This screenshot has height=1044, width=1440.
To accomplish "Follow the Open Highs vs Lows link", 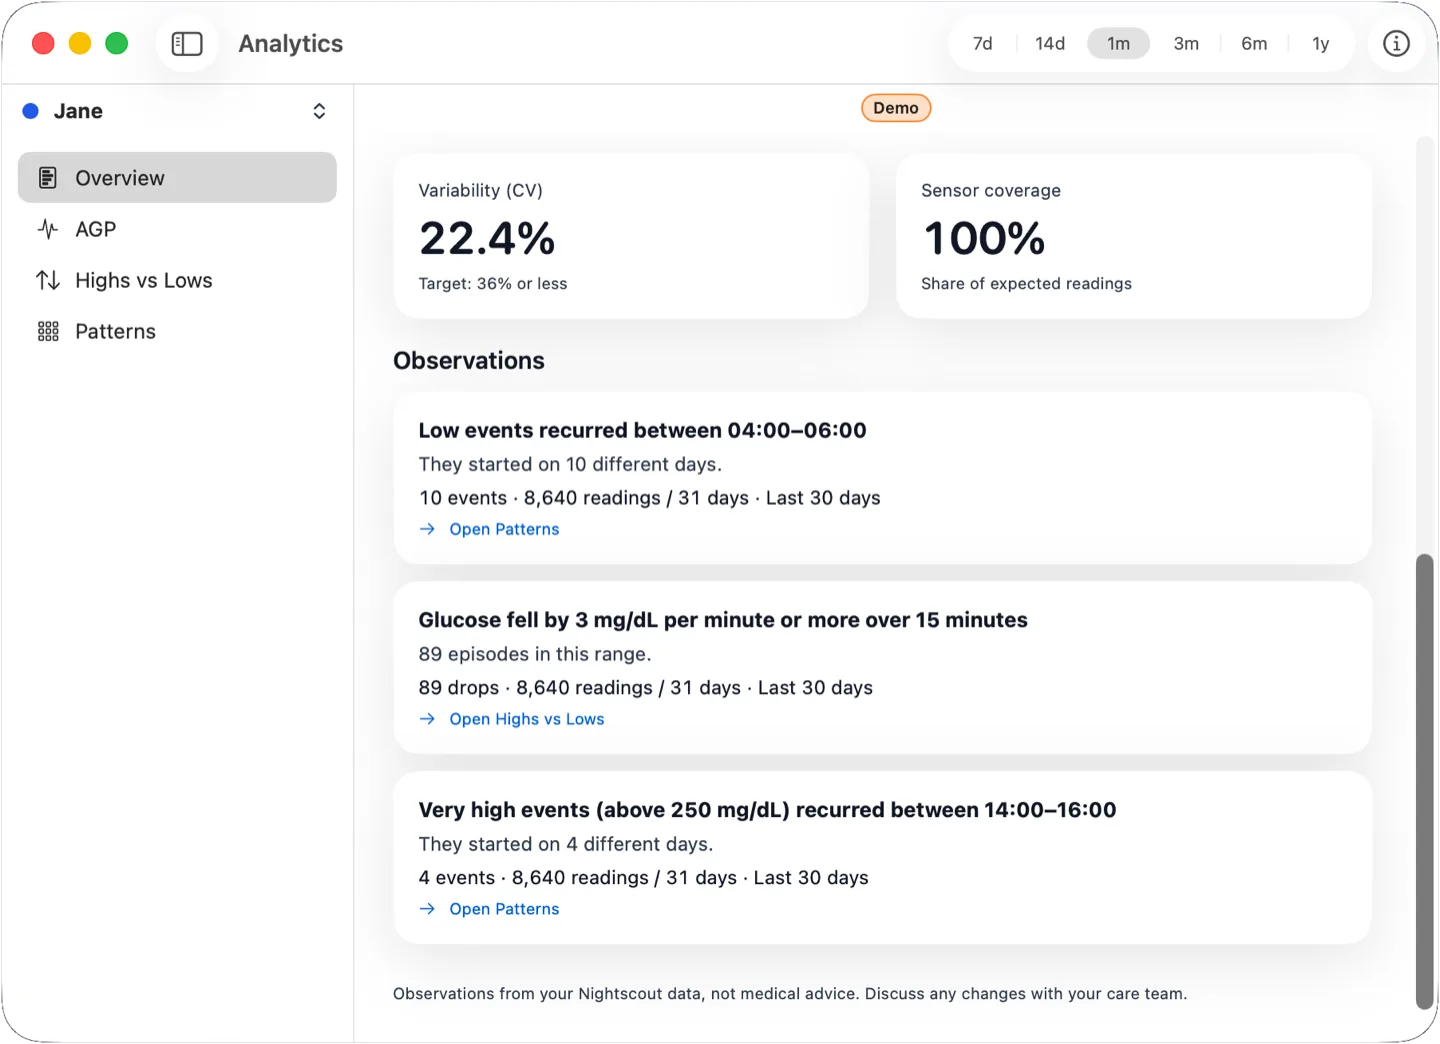I will click(x=527, y=719).
